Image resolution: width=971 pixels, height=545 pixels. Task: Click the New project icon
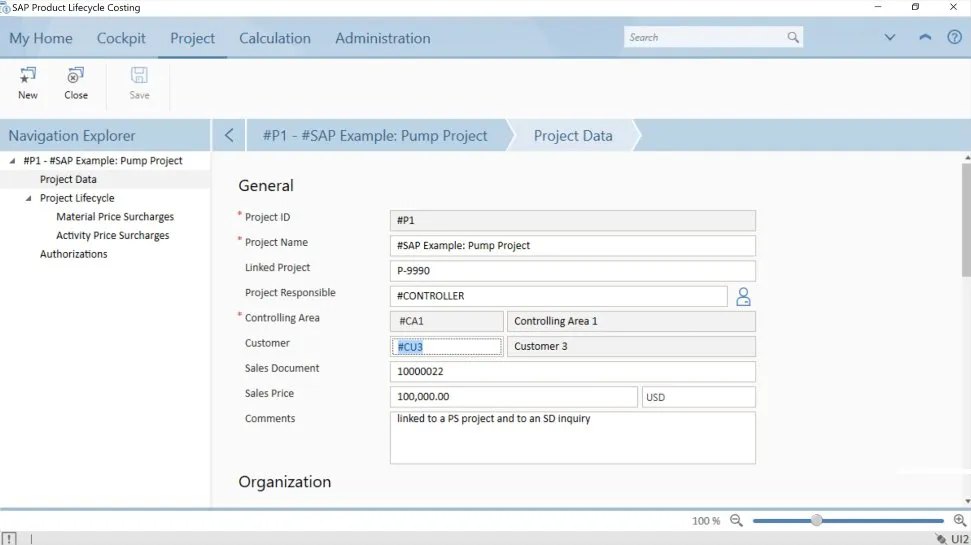point(28,76)
